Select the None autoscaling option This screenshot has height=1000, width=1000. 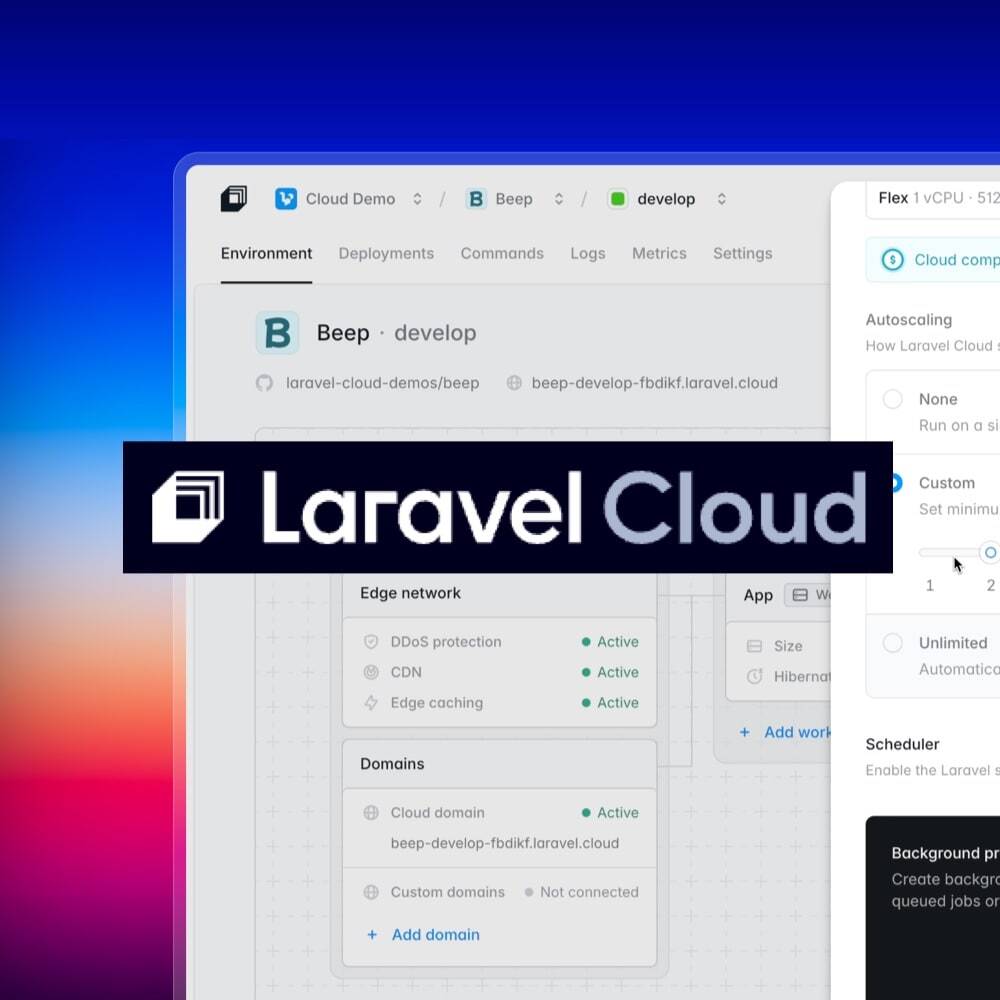pos(892,398)
